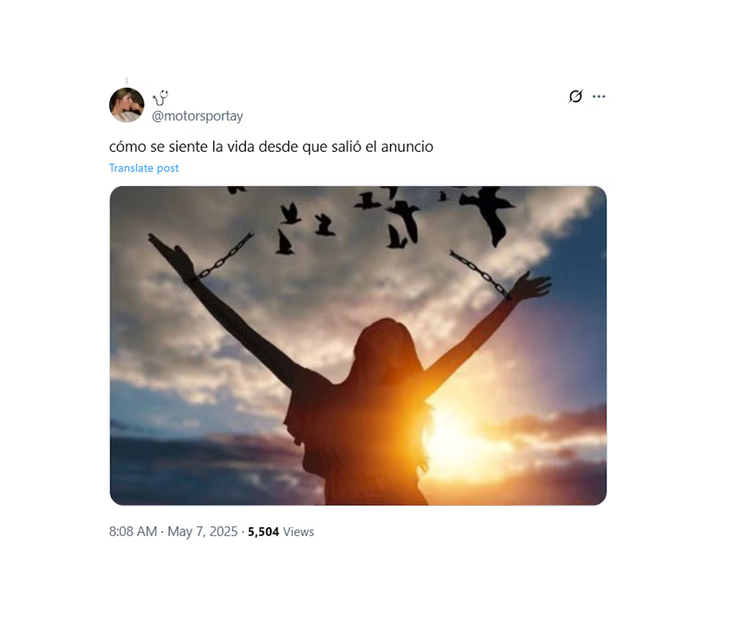Image resolution: width=730 pixels, height=626 pixels.
Task: Click the broken chain on her left-raised hand
Action: [x=223, y=257]
